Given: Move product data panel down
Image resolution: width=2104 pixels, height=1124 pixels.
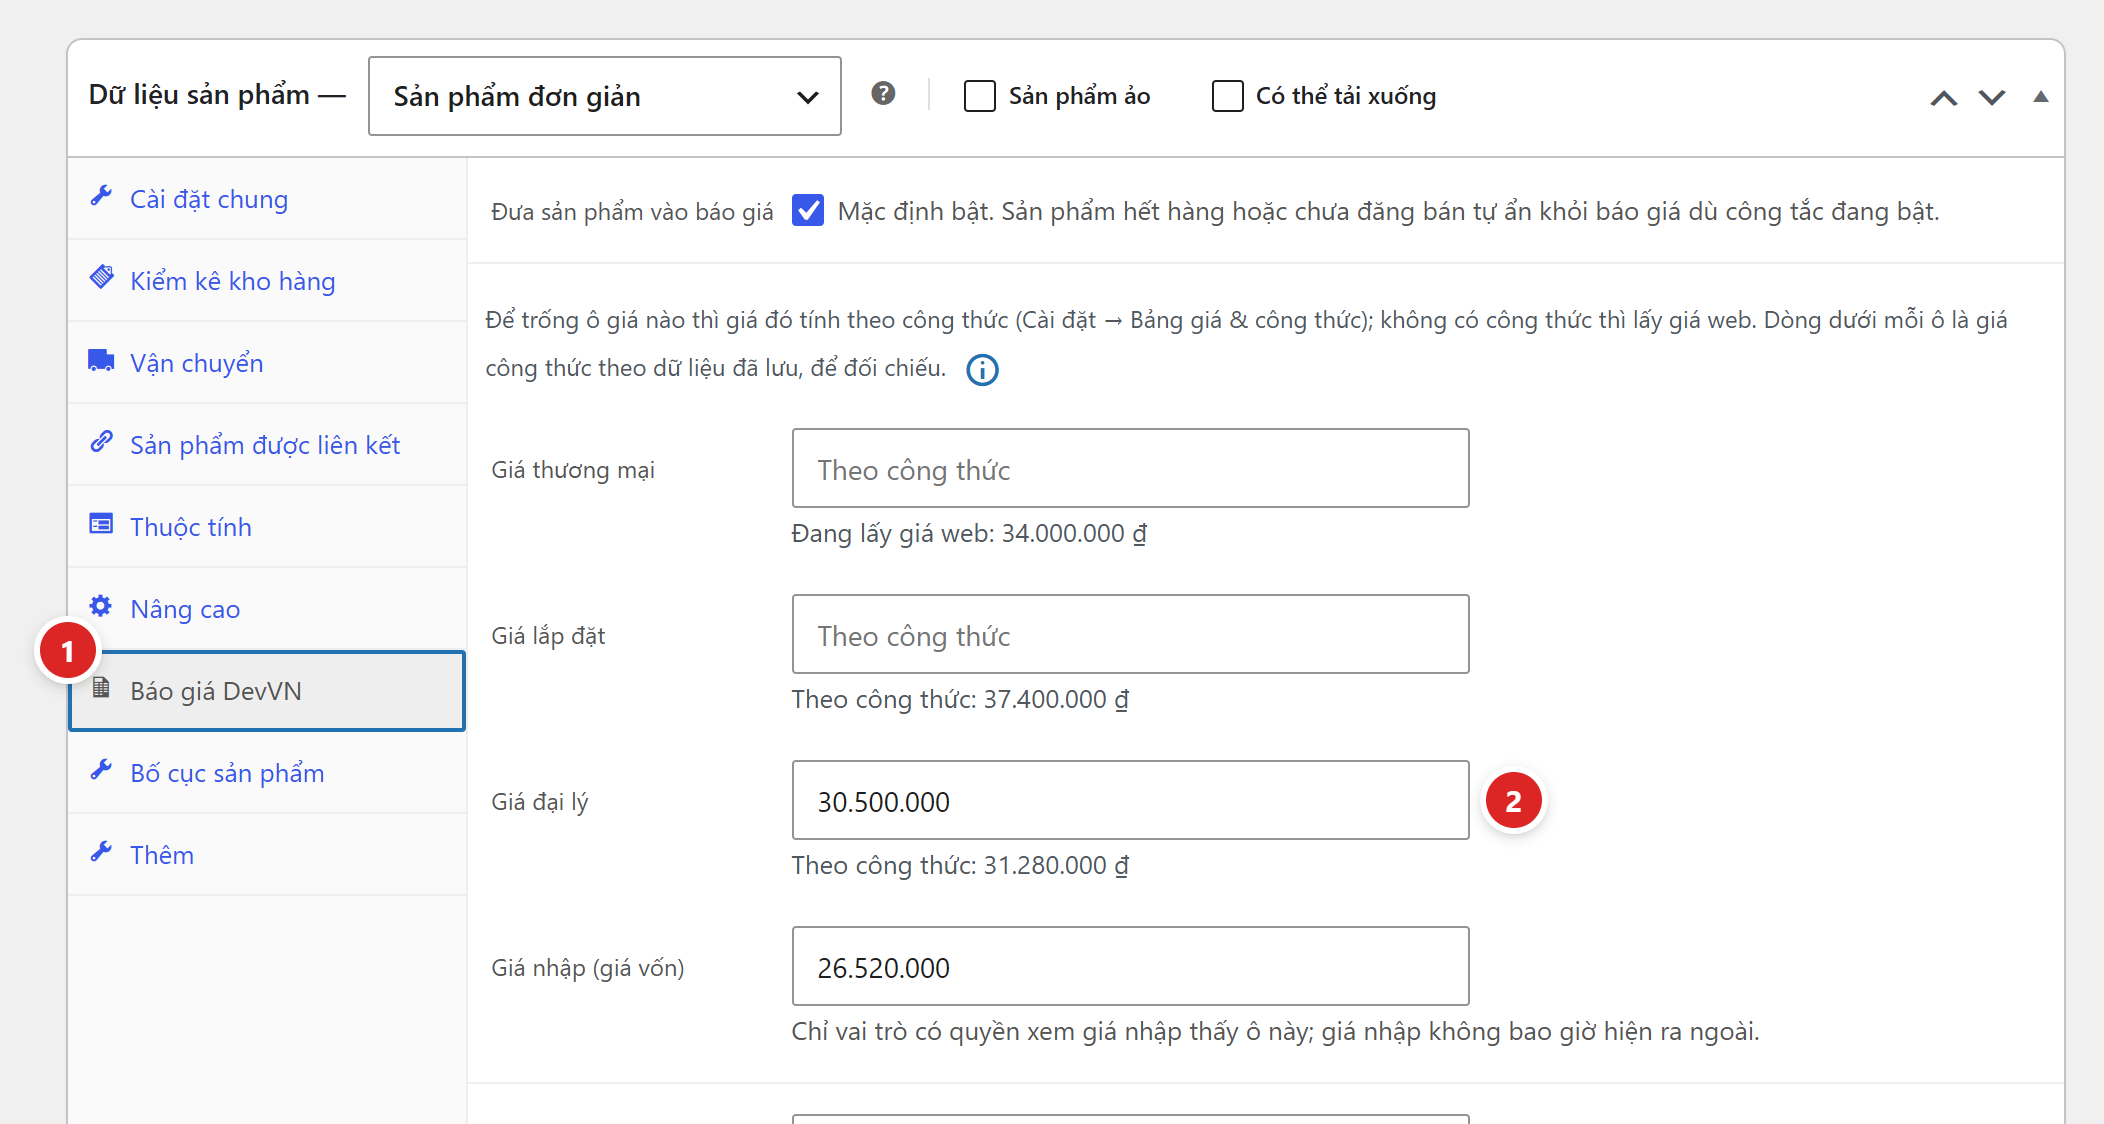Looking at the screenshot, I should [x=1992, y=97].
